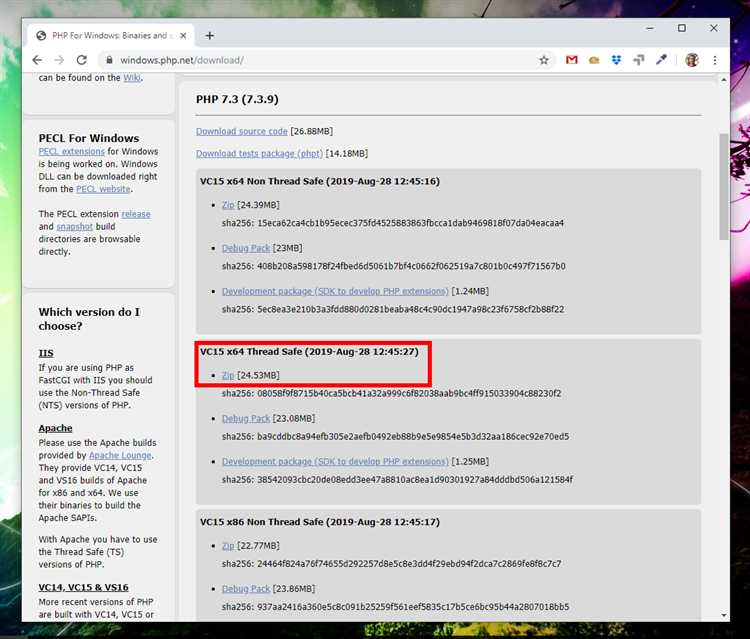Click the browser forward arrow
The image size is (750, 639).
59,60
